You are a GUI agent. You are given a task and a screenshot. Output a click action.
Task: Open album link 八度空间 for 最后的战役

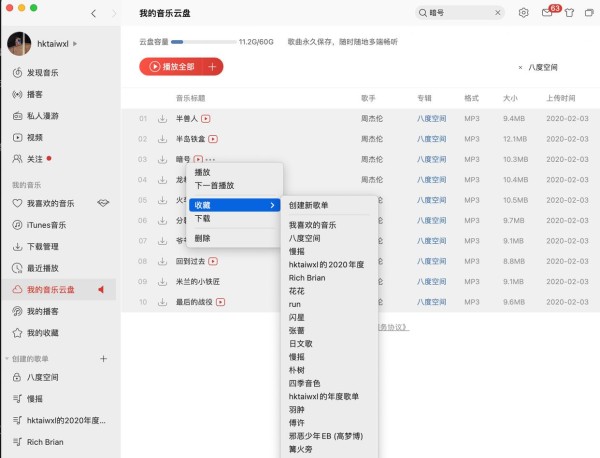pos(432,302)
